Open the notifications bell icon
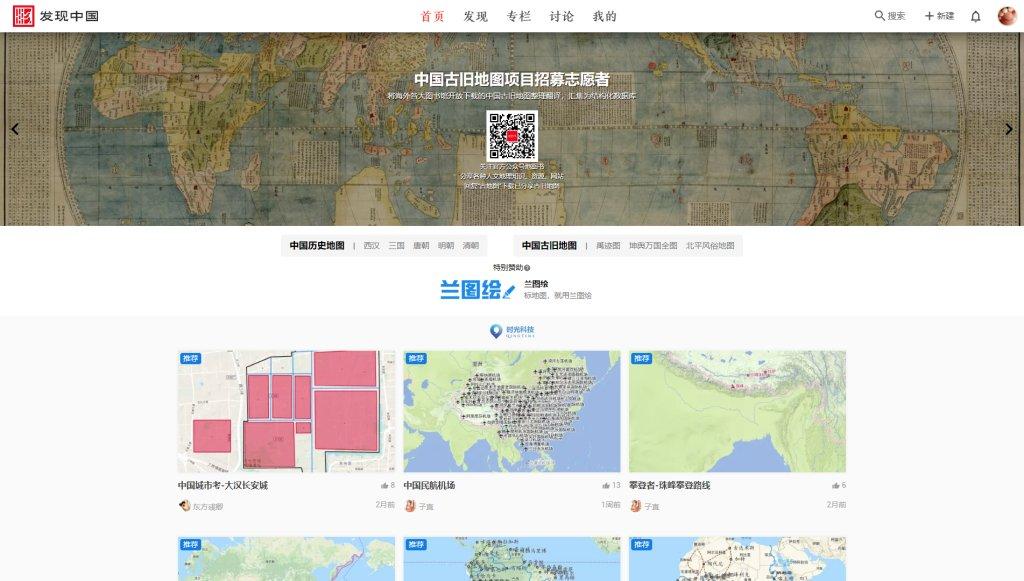Viewport: 1024px width, 581px height. pyautogui.click(x=976, y=16)
